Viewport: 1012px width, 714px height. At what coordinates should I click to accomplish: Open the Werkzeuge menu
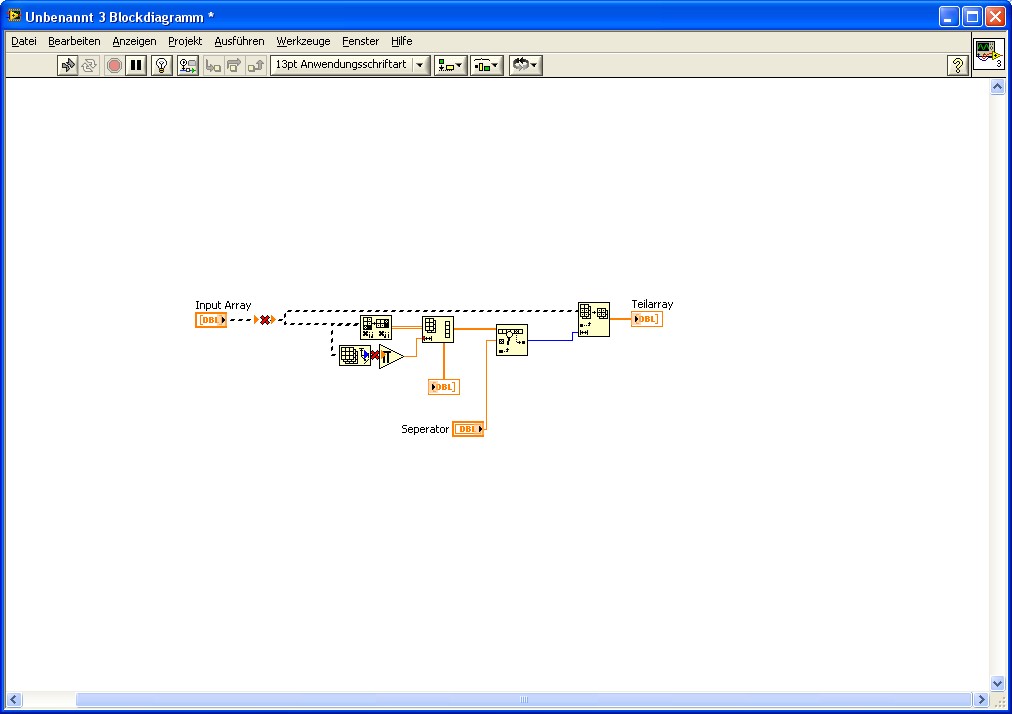(303, 41)
